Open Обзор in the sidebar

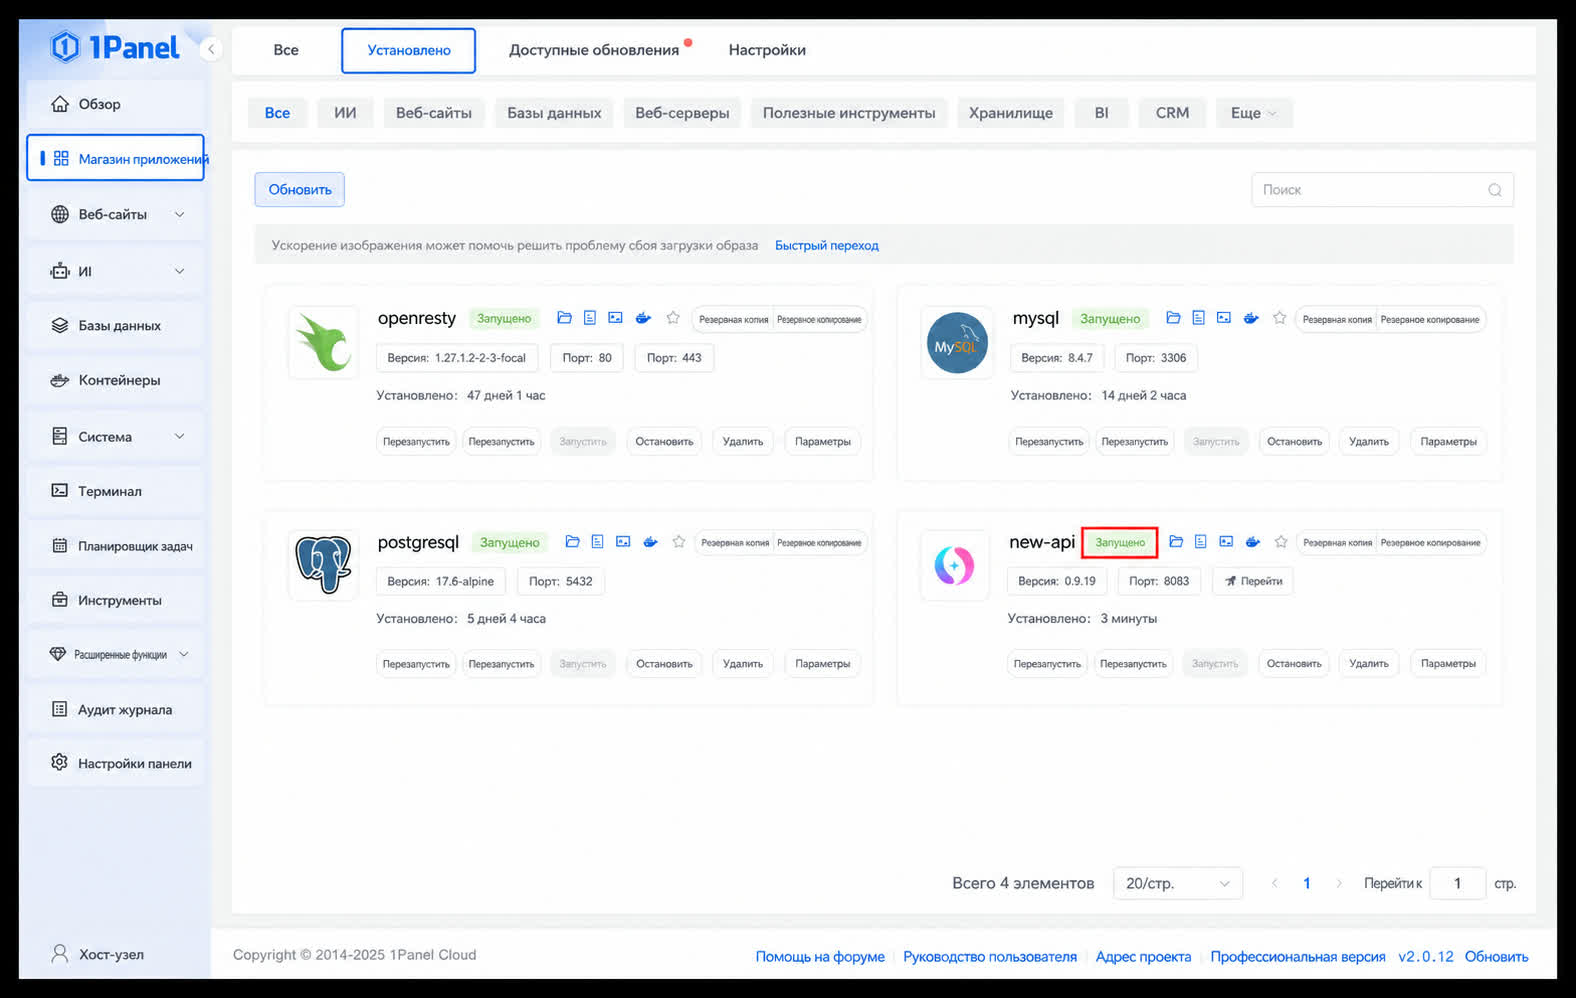point(116,104)
